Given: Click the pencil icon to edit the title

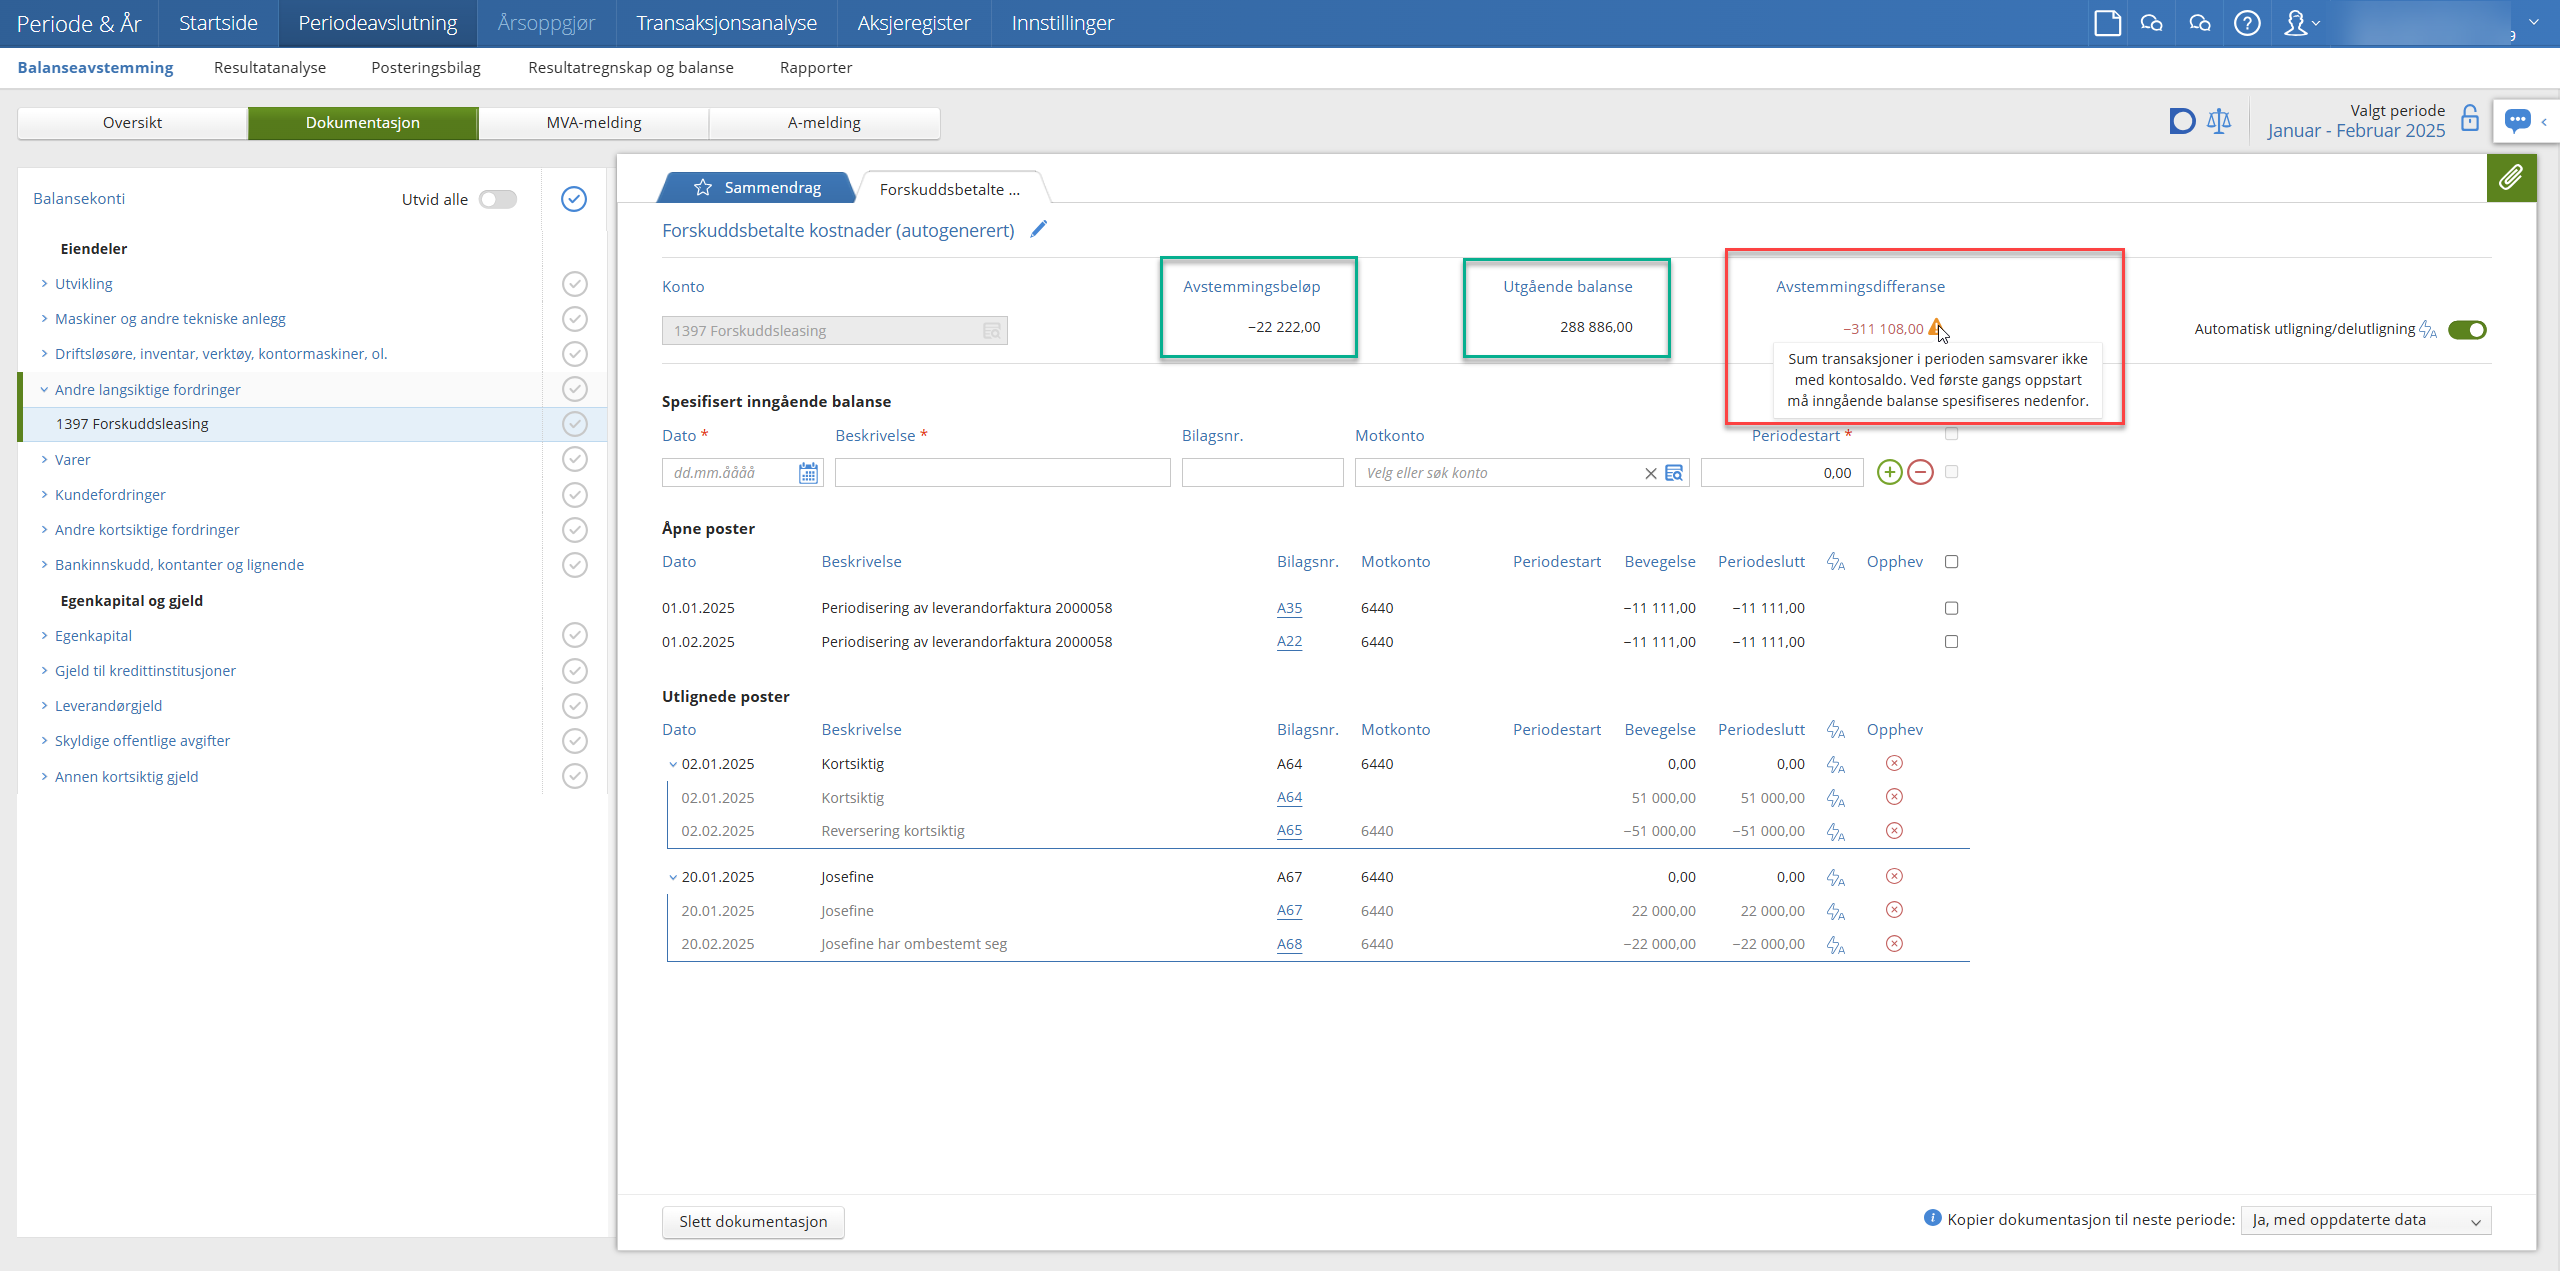Looking at the screenshot, I should 1039,229.
